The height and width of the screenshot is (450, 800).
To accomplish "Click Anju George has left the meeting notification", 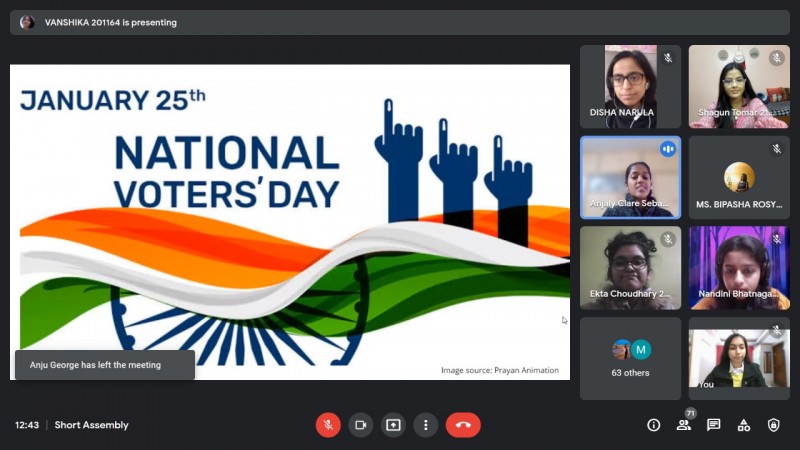I will click(105, 365).
